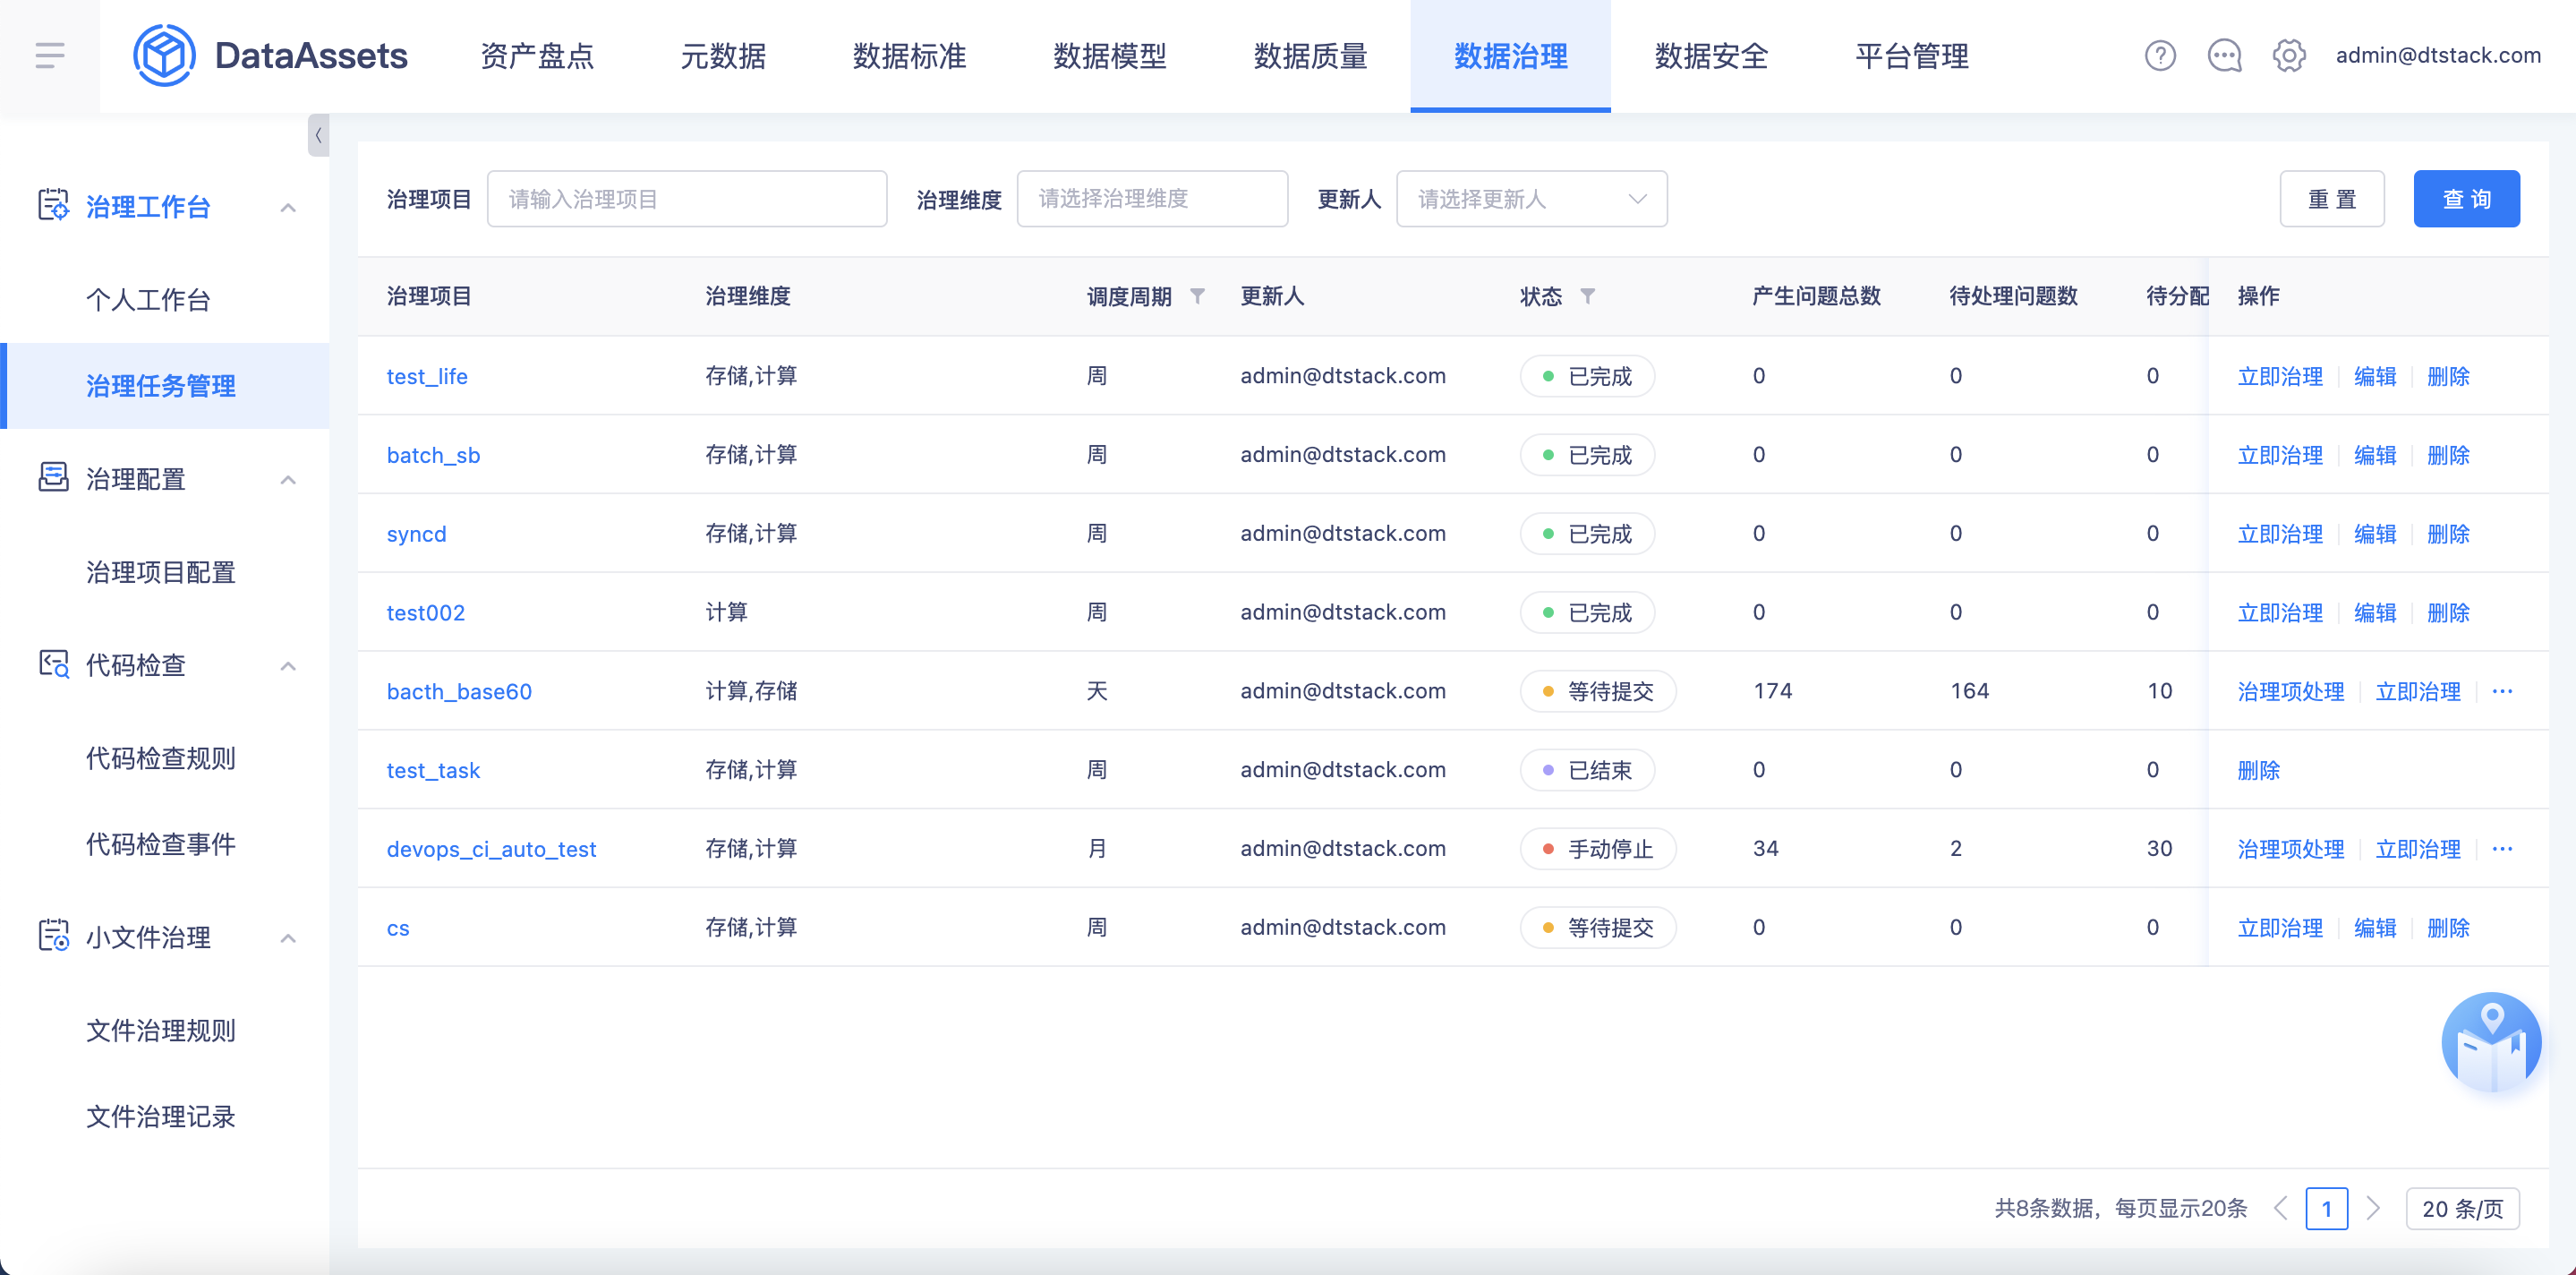Switch to 数据标准 tab

(x=909, y=55)
